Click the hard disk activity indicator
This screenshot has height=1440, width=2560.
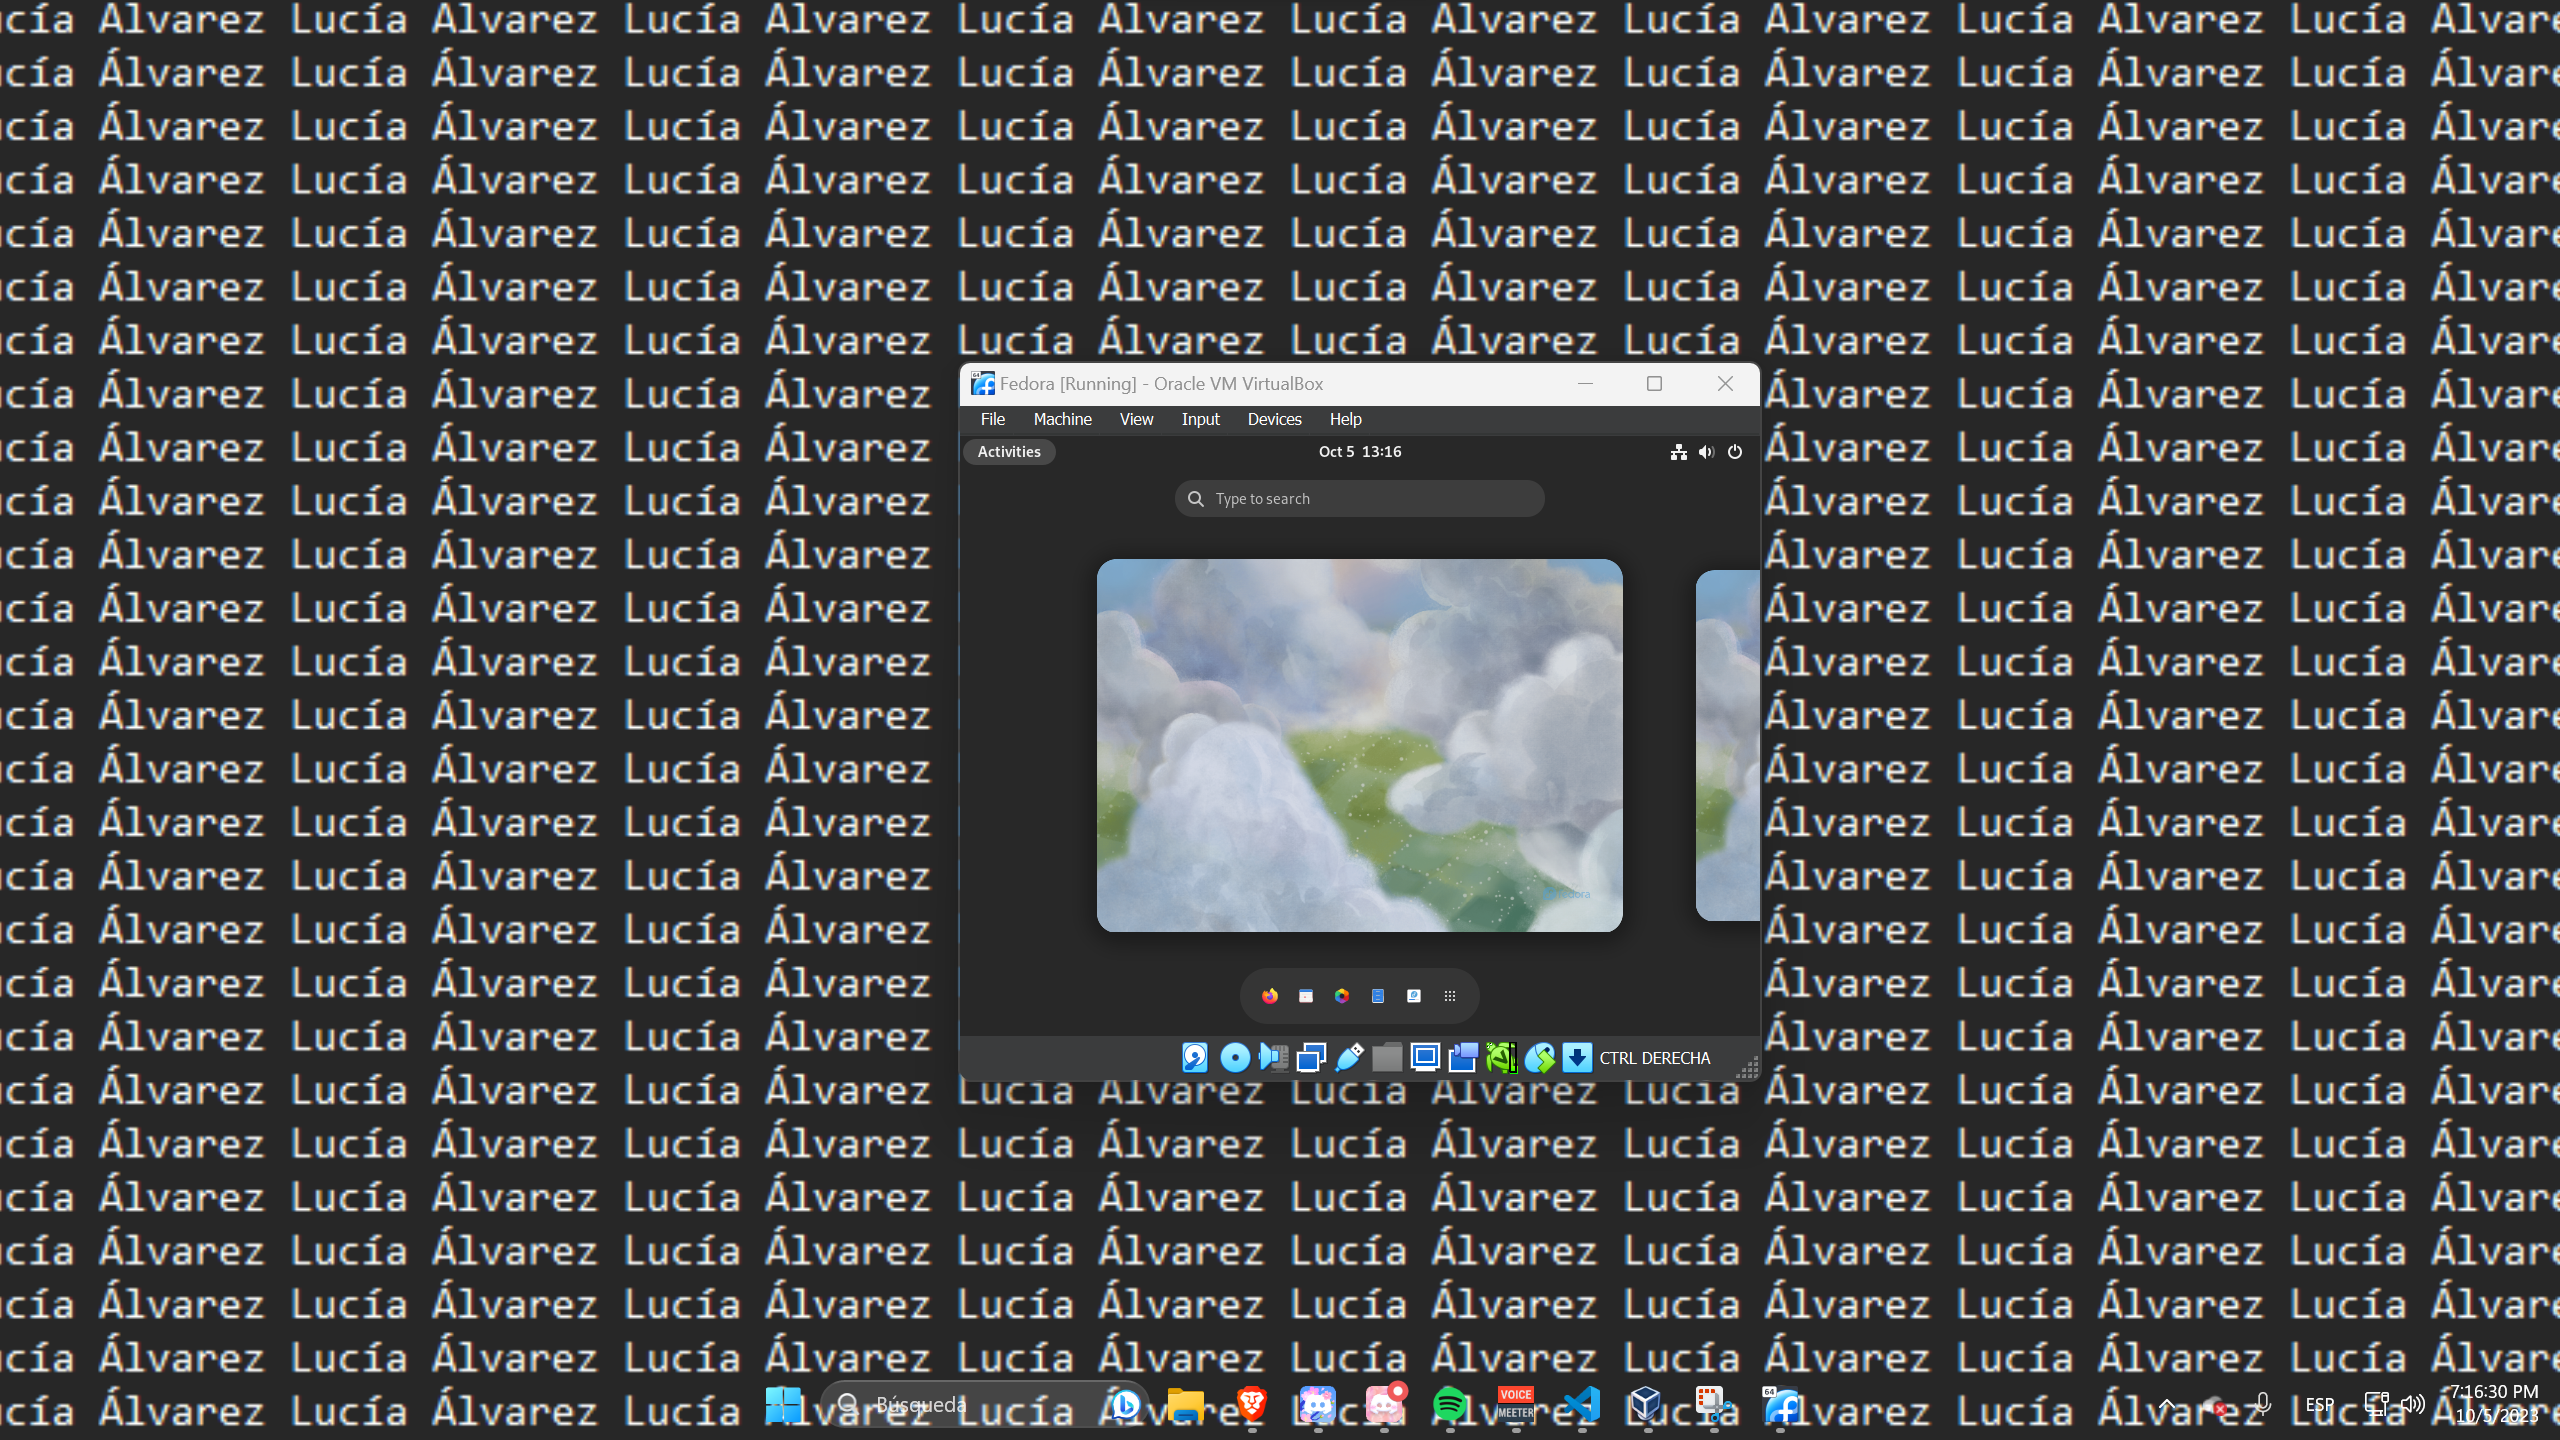(1195, 1057)
